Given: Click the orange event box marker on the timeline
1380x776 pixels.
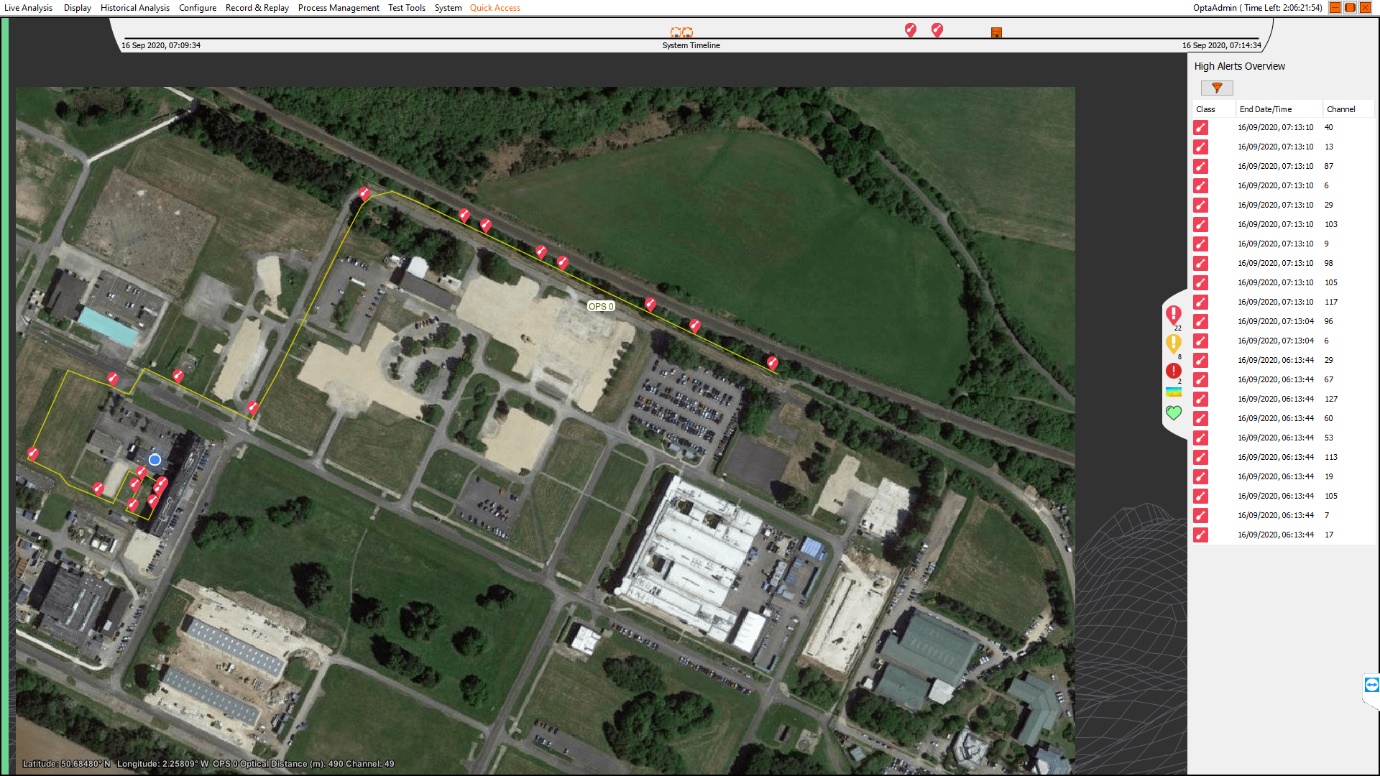Looking at the screenshot, I should [x=996, y=33].
